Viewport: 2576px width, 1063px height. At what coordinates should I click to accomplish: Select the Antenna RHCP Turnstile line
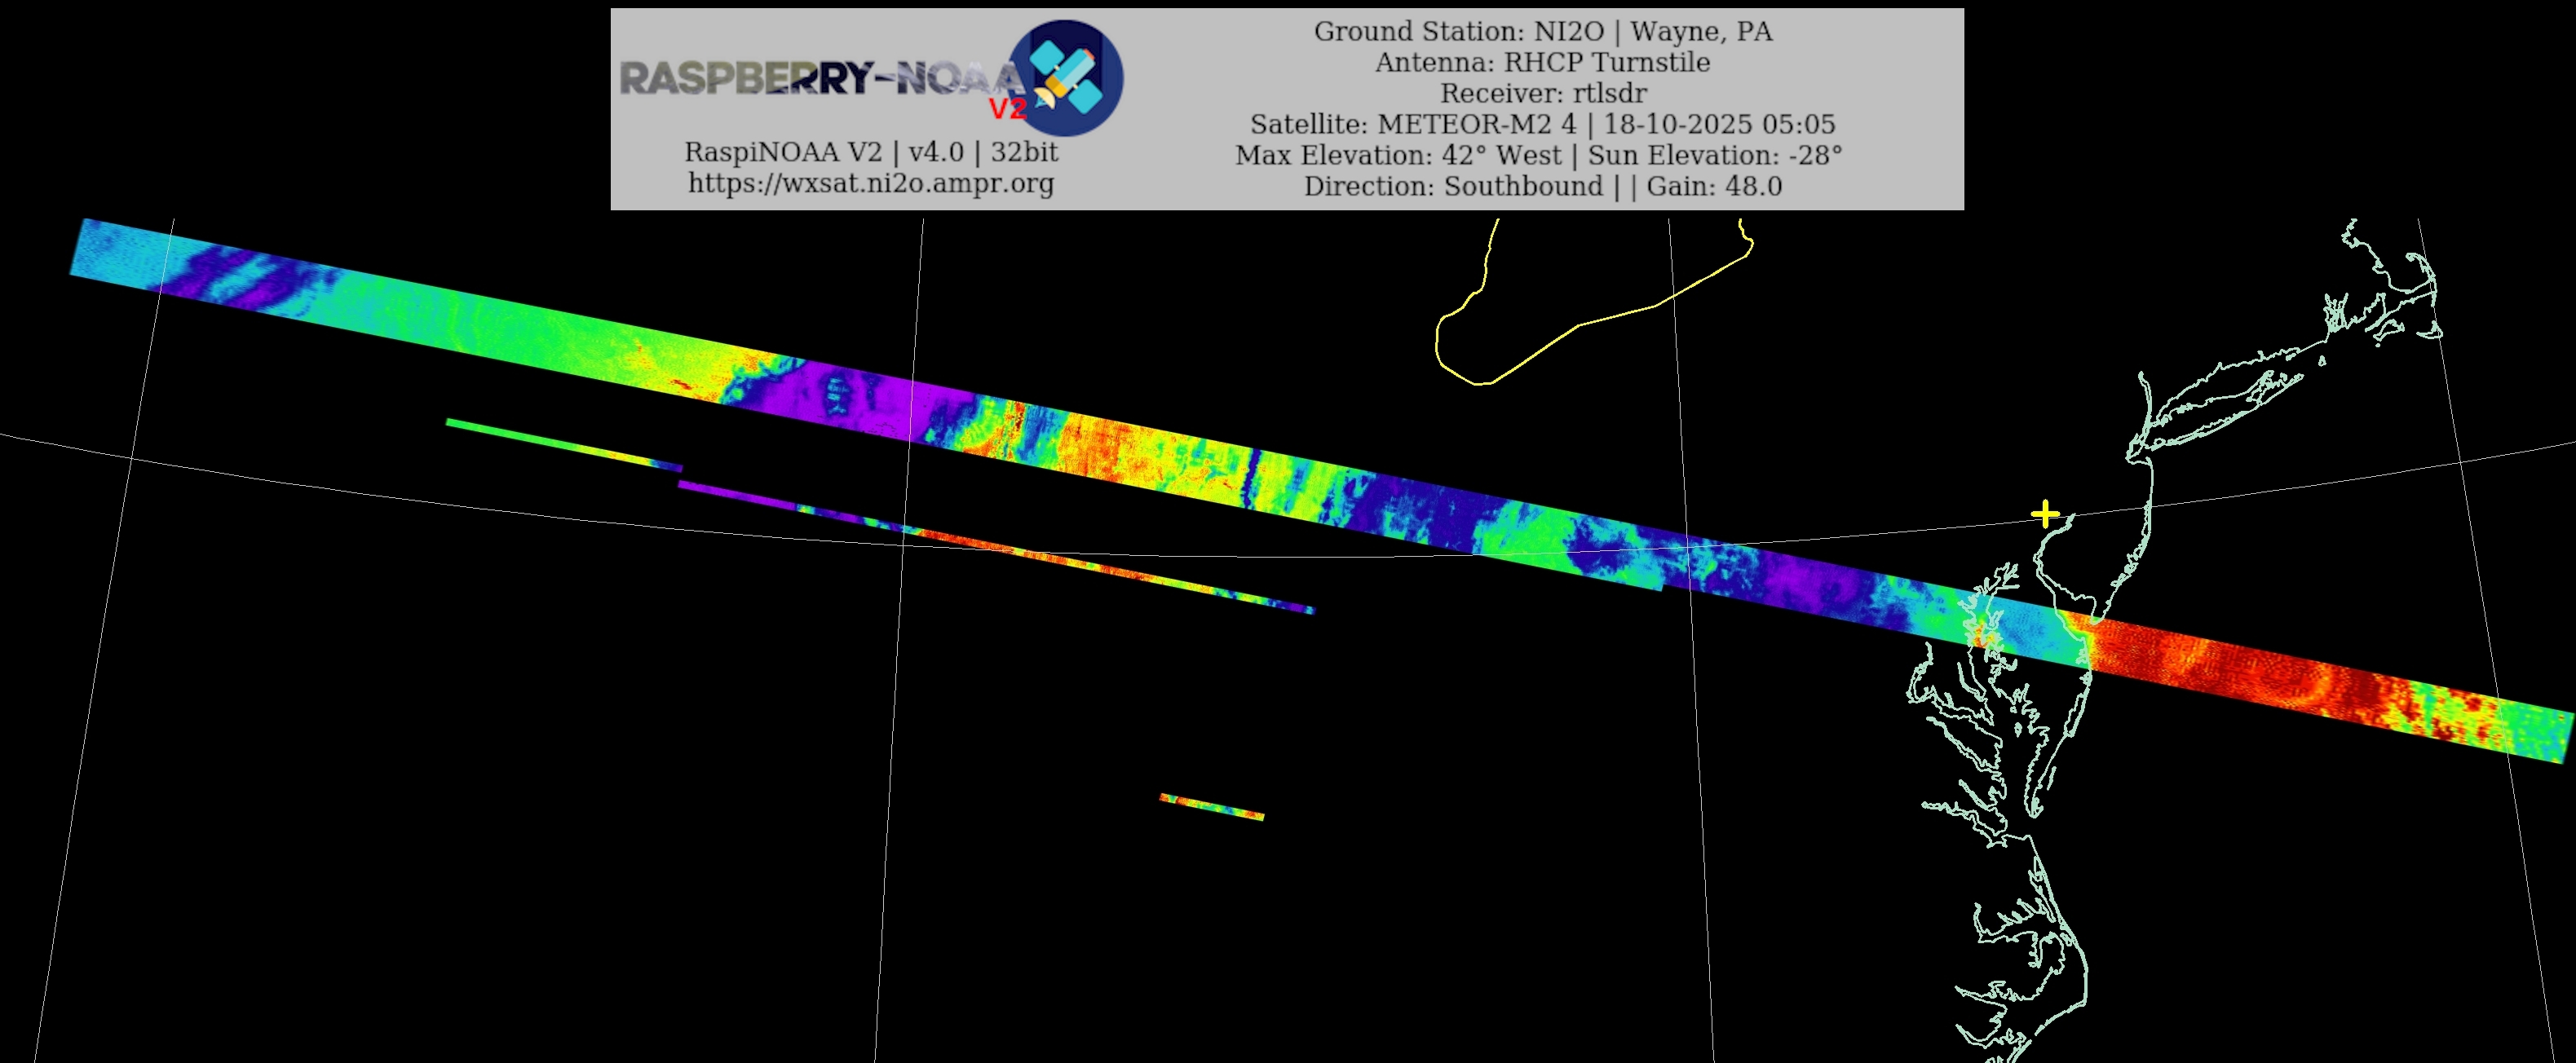[1542, 62]
